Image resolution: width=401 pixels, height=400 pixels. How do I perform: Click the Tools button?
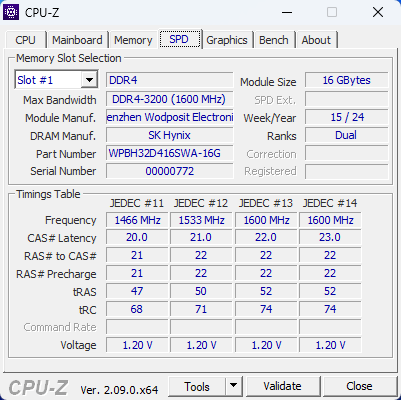(x=197, y=386)
